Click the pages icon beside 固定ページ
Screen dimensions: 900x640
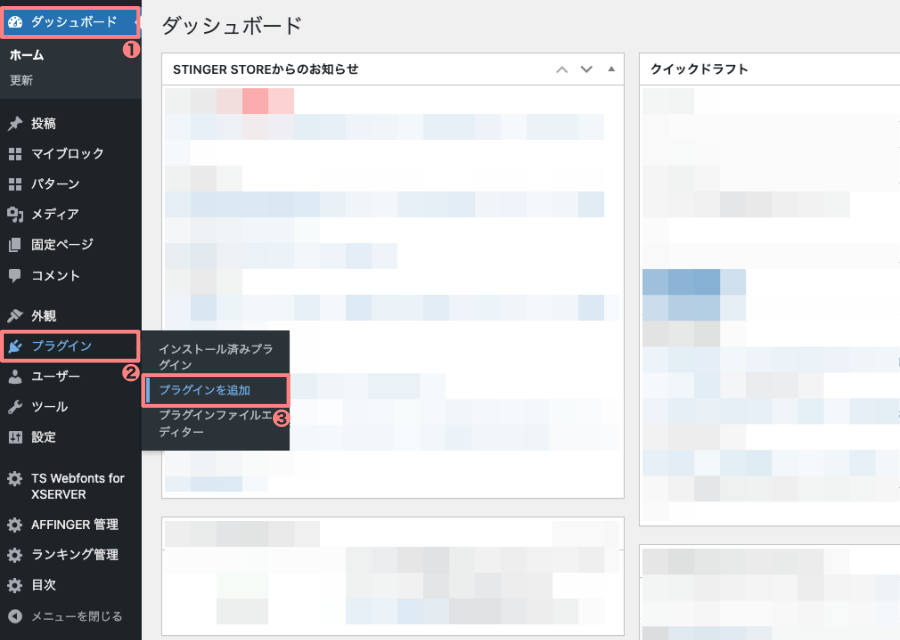[15, 245]
